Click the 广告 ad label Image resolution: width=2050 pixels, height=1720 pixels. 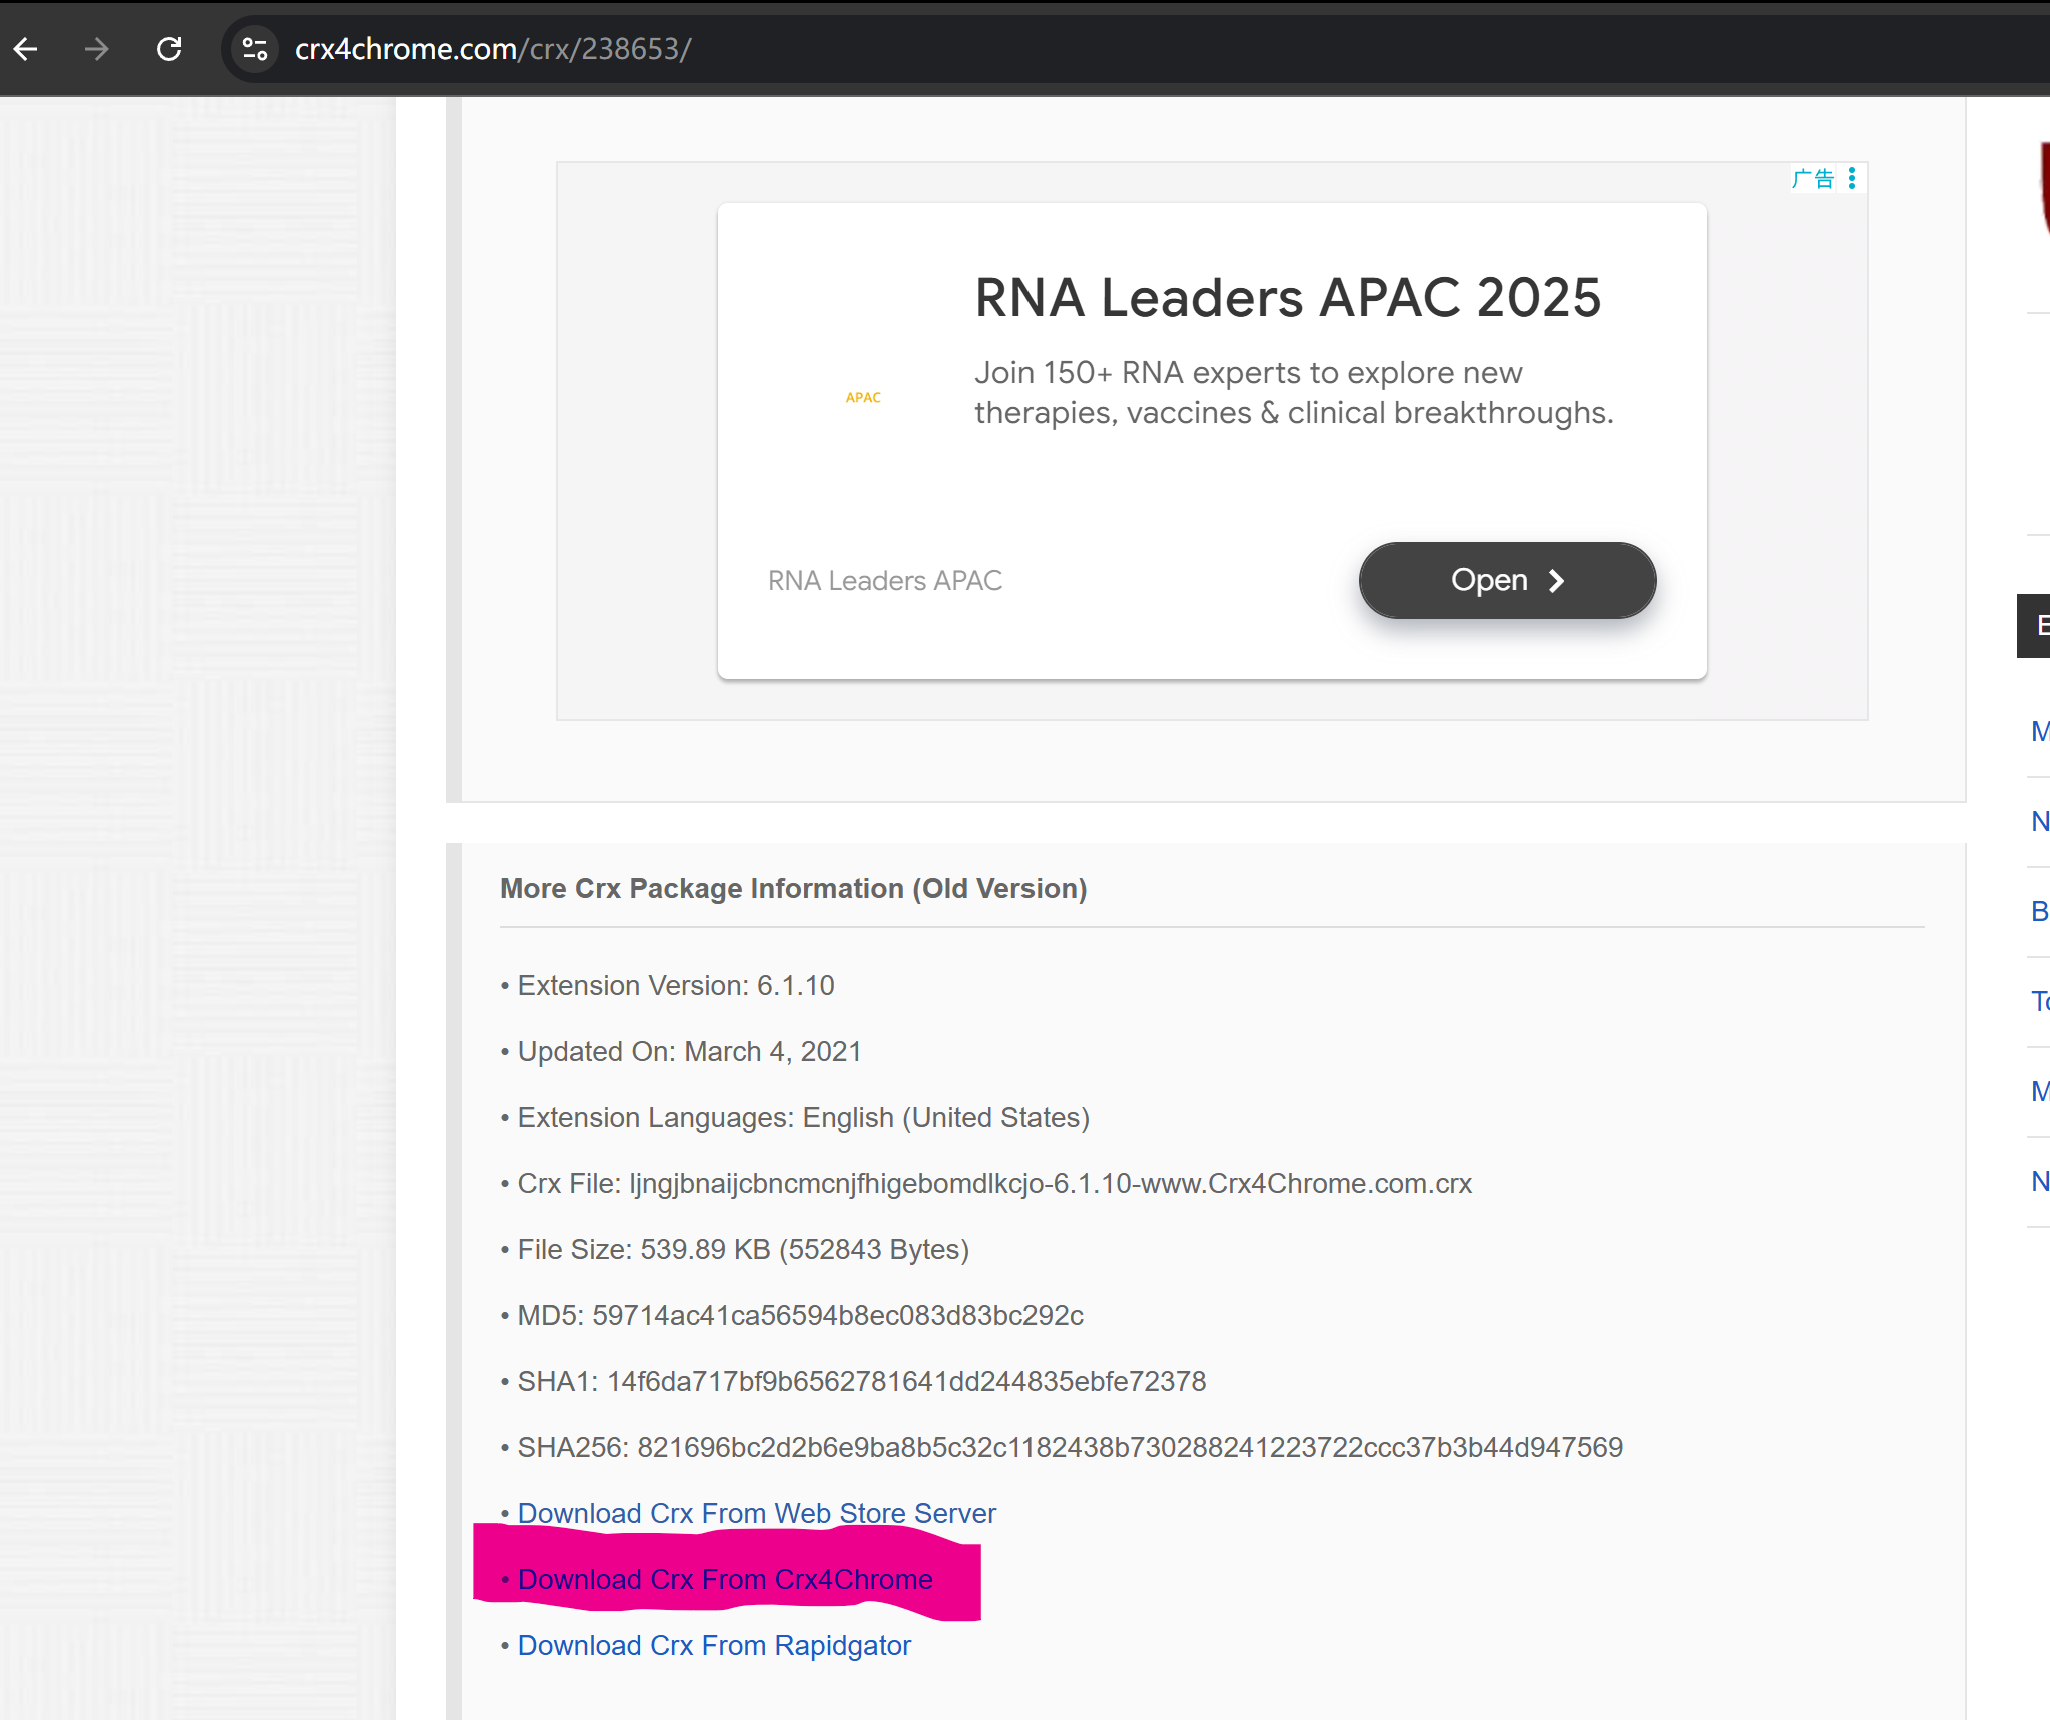pos(1812,178)
